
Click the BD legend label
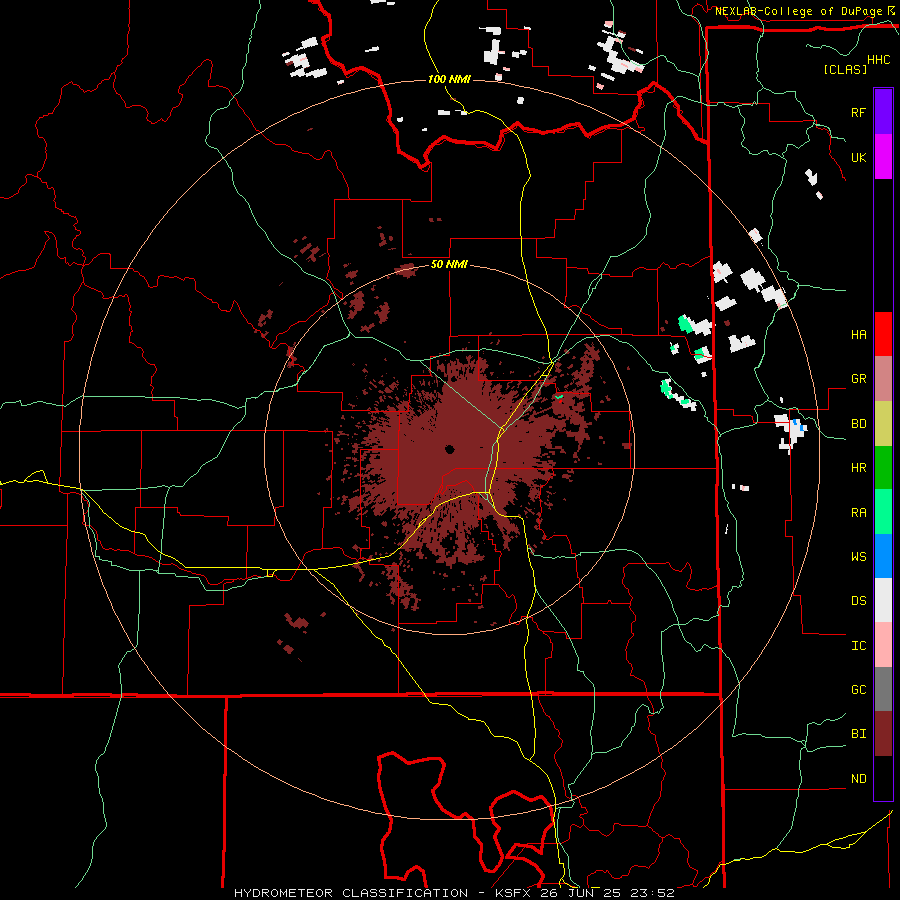click(x=858, y=424)
